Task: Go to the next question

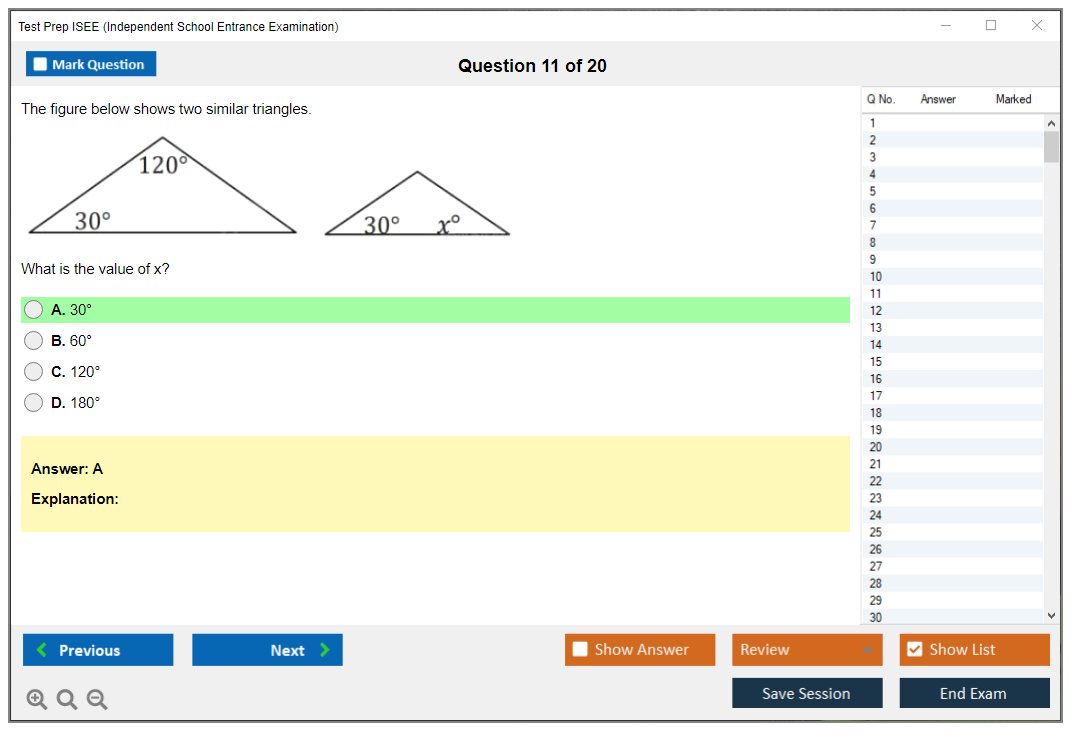Action: coord(267,650)
